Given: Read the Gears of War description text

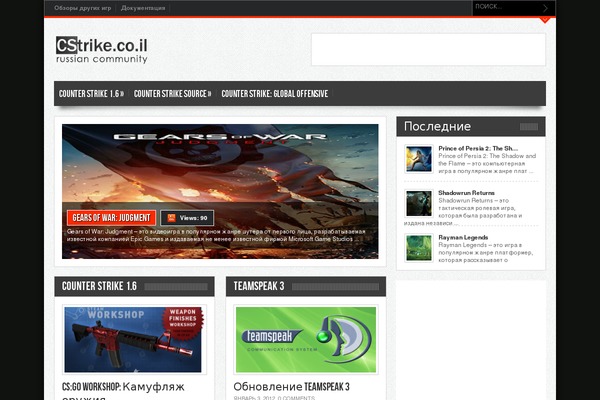Looking at the screenshot, I should point(216,235).
